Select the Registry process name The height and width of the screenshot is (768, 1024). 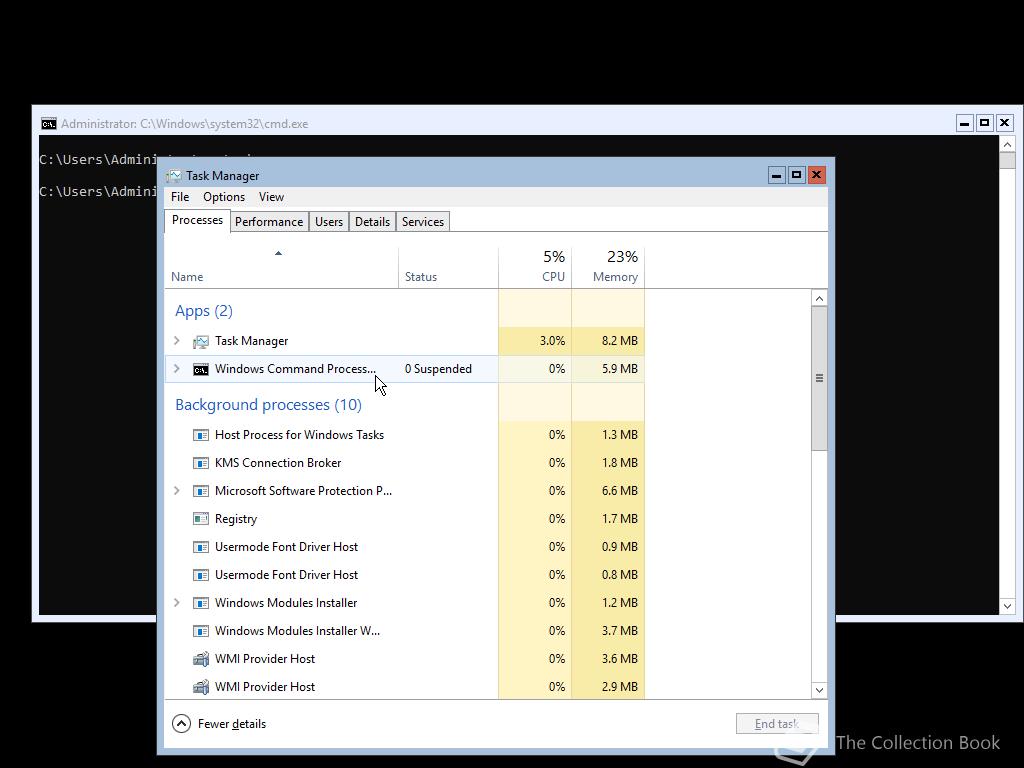pyautogui.click(x=236, y=519)
